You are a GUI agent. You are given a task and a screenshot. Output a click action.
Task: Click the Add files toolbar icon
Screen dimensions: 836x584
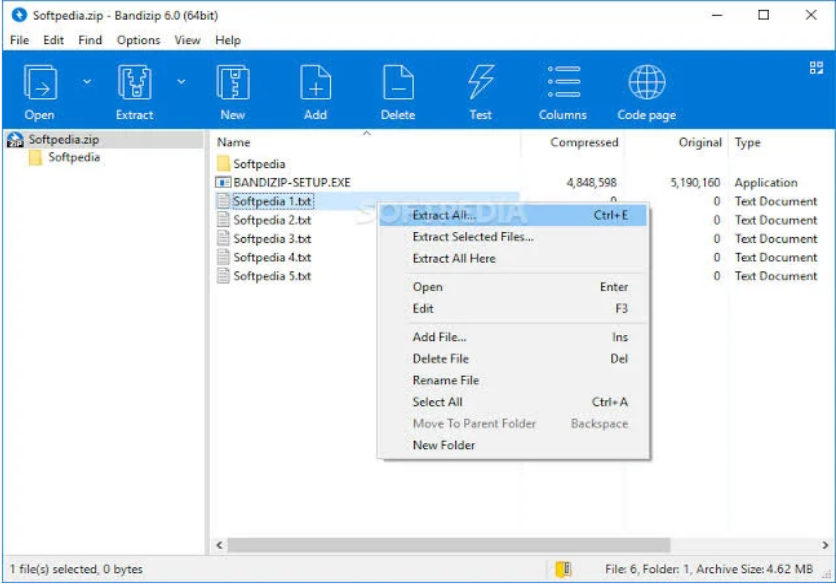tap(315, 83)
